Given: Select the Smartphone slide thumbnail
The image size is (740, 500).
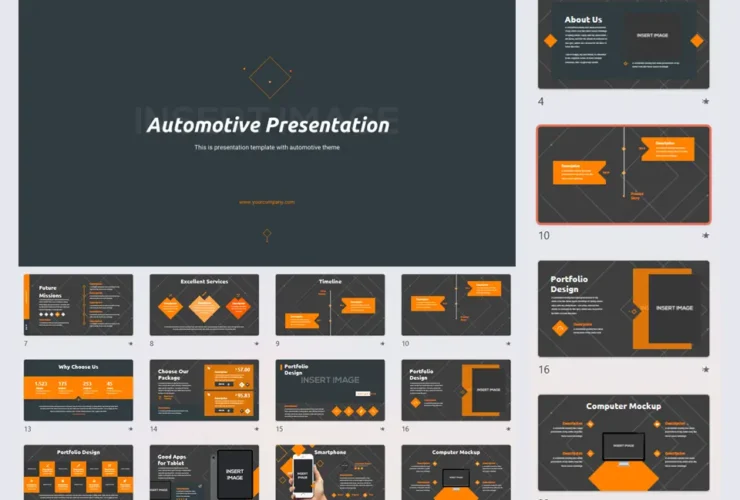Looking at the screenshot, I should [330, 472].
